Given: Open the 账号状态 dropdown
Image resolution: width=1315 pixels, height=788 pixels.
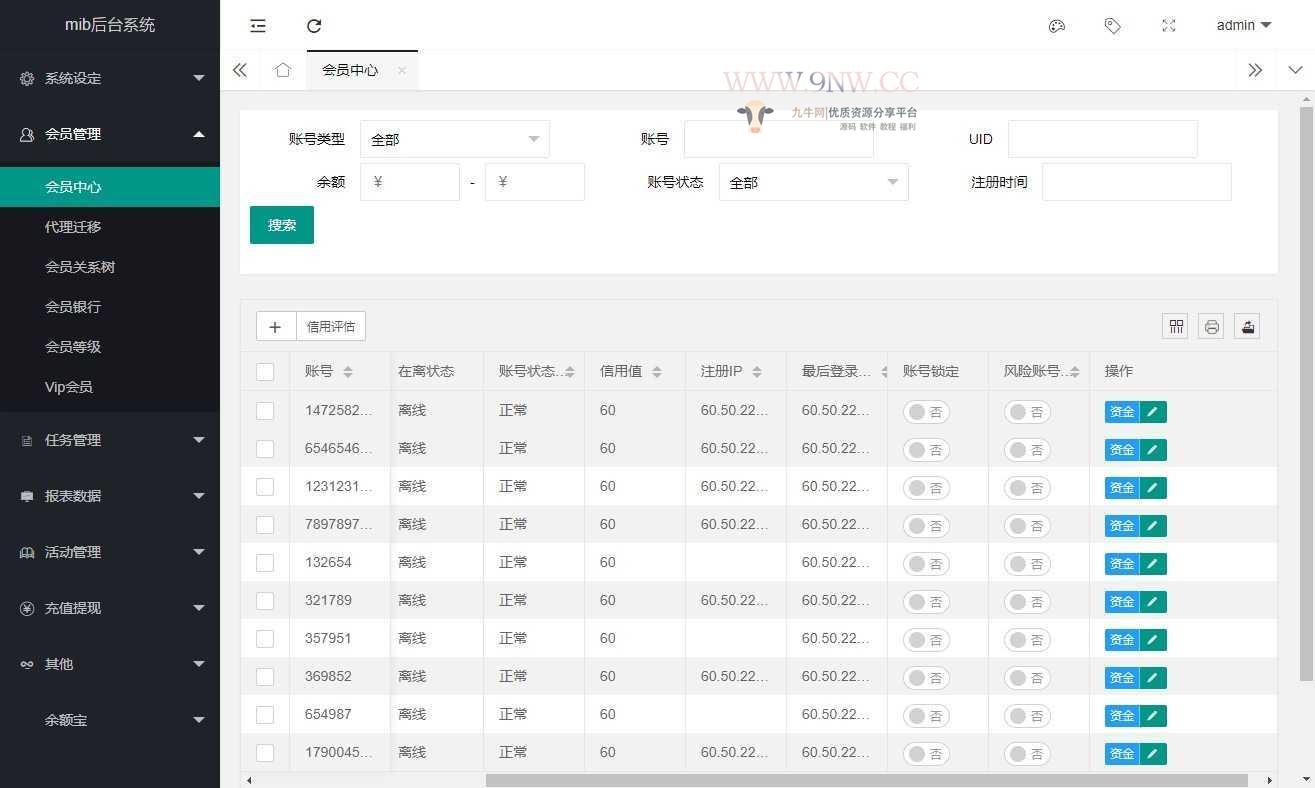Looking at the screenshot, I should 814,182.
